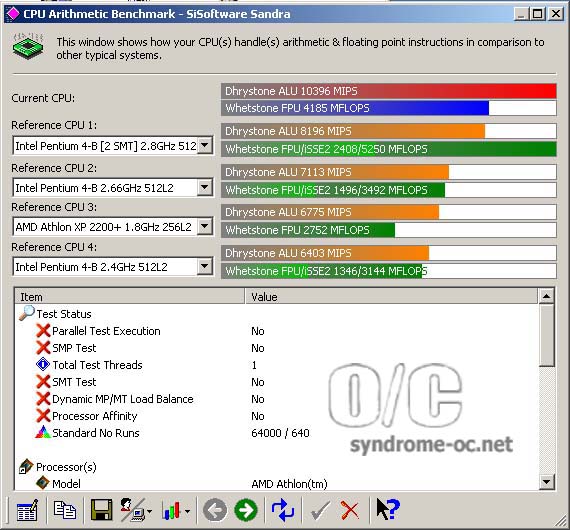Click the floppy disk save icon
The image size is (570, 530).
(101, 510)
